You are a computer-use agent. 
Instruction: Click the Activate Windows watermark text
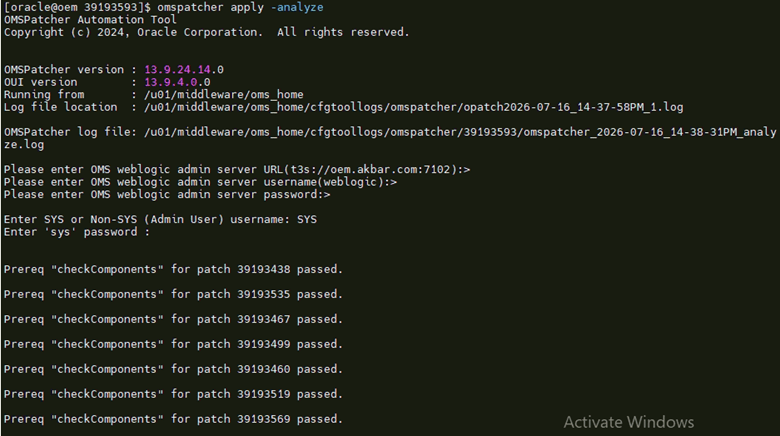point(629,422)
